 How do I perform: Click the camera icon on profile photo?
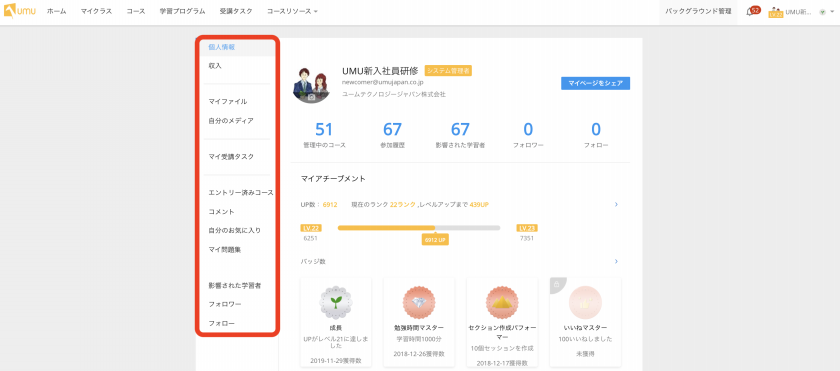pos(311,97)
